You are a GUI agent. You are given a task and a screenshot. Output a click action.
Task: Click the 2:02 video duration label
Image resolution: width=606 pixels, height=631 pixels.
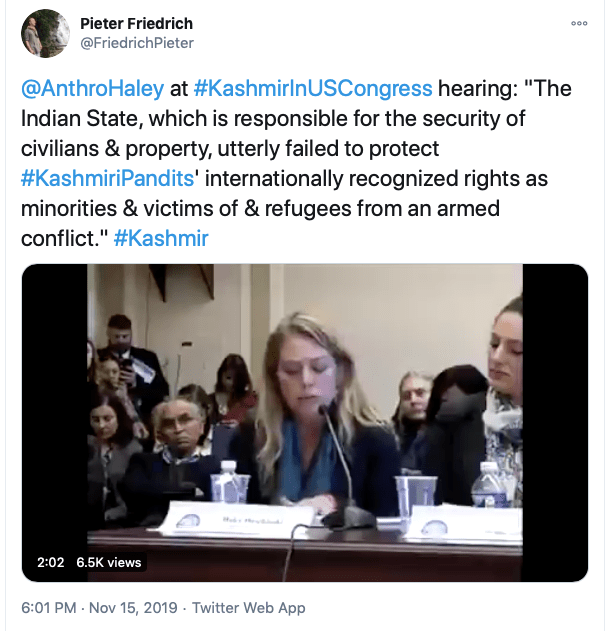[x=51, y=562]
